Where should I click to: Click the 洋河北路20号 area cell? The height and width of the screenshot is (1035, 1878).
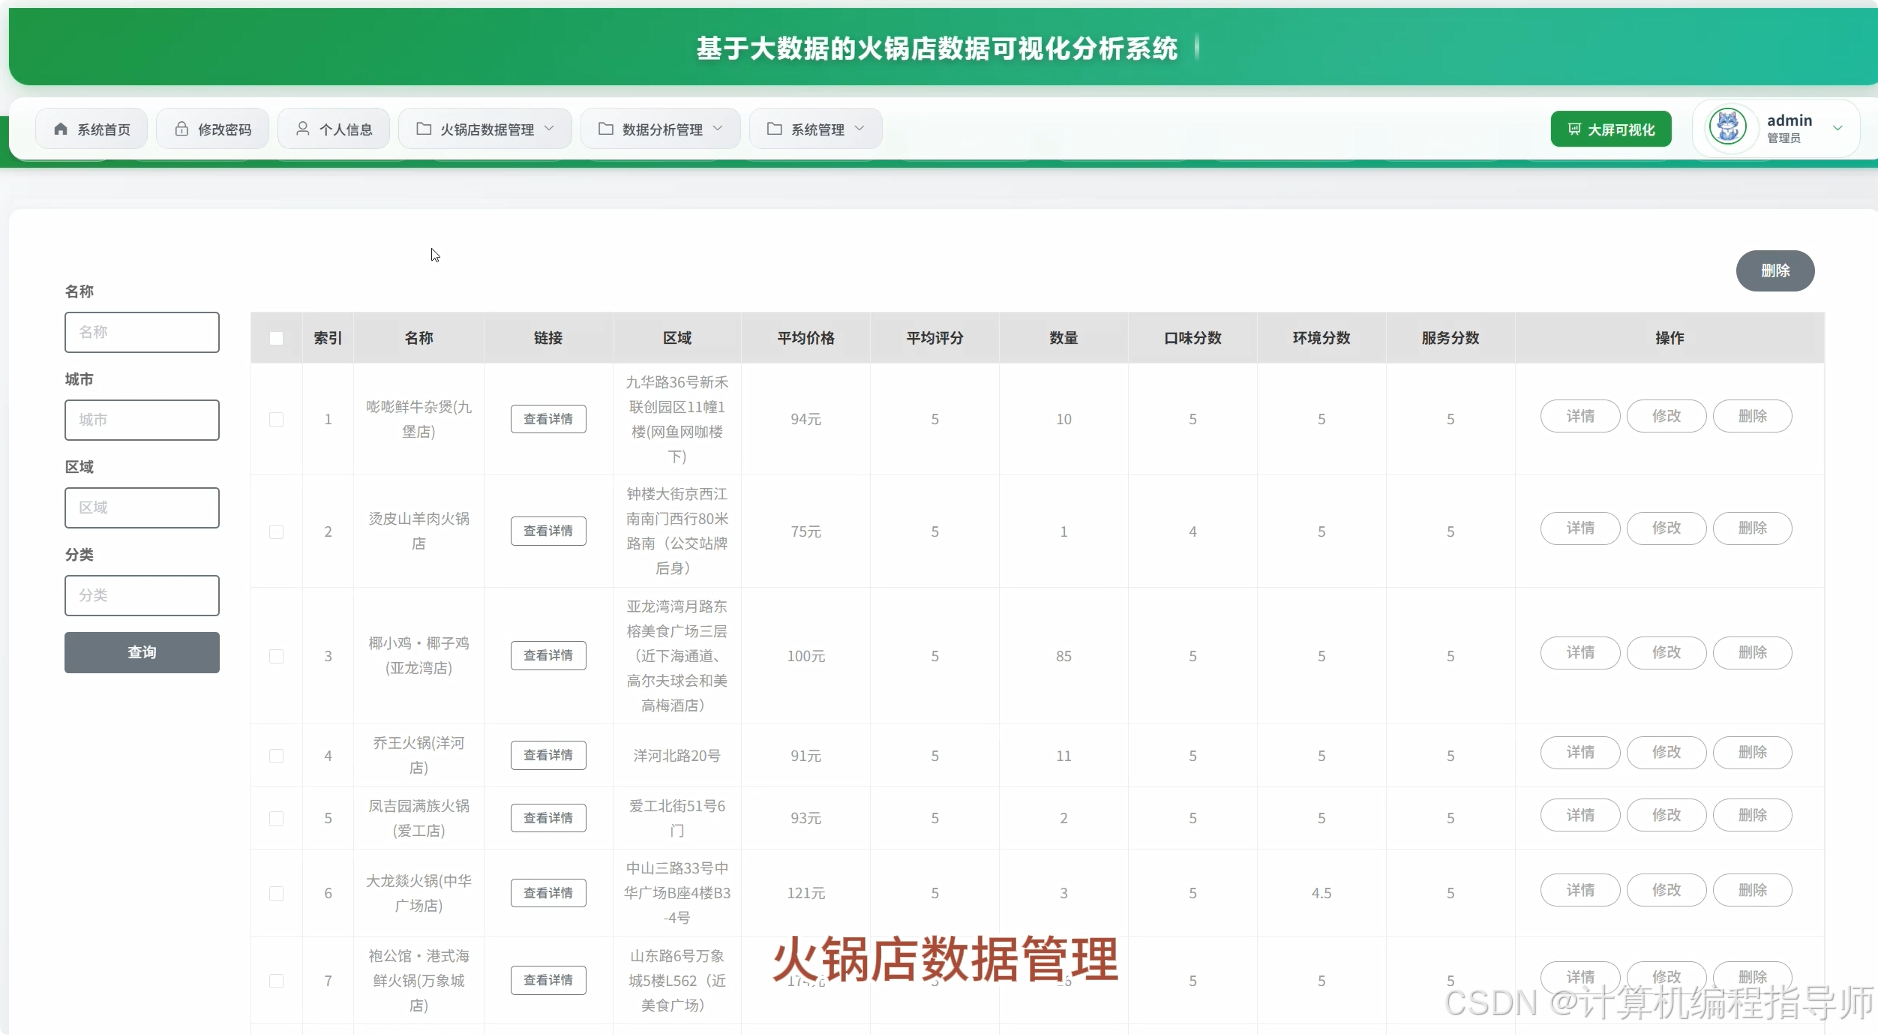(x=677, y=756)
